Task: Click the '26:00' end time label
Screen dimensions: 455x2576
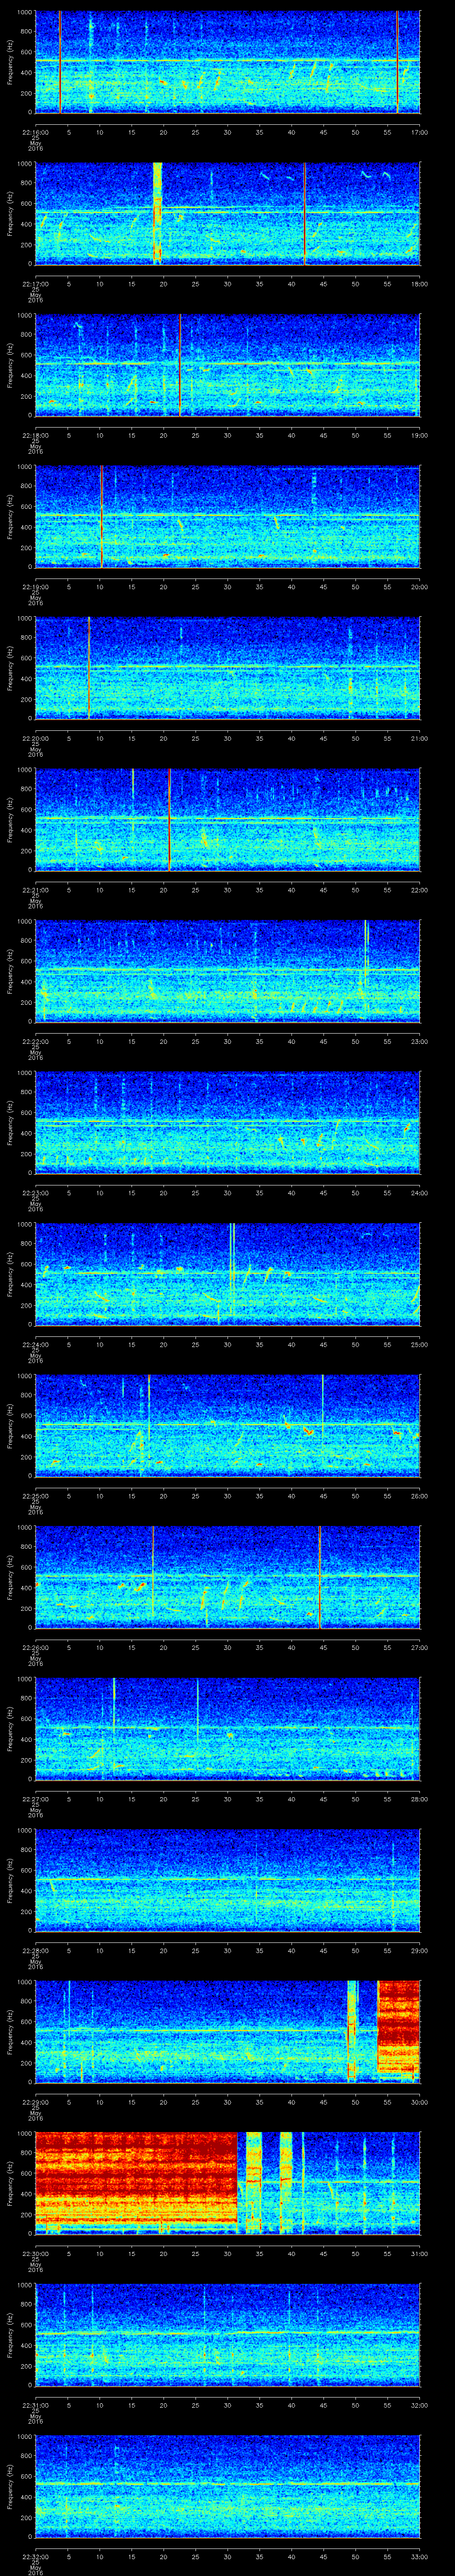Action: pos(419,1495)
